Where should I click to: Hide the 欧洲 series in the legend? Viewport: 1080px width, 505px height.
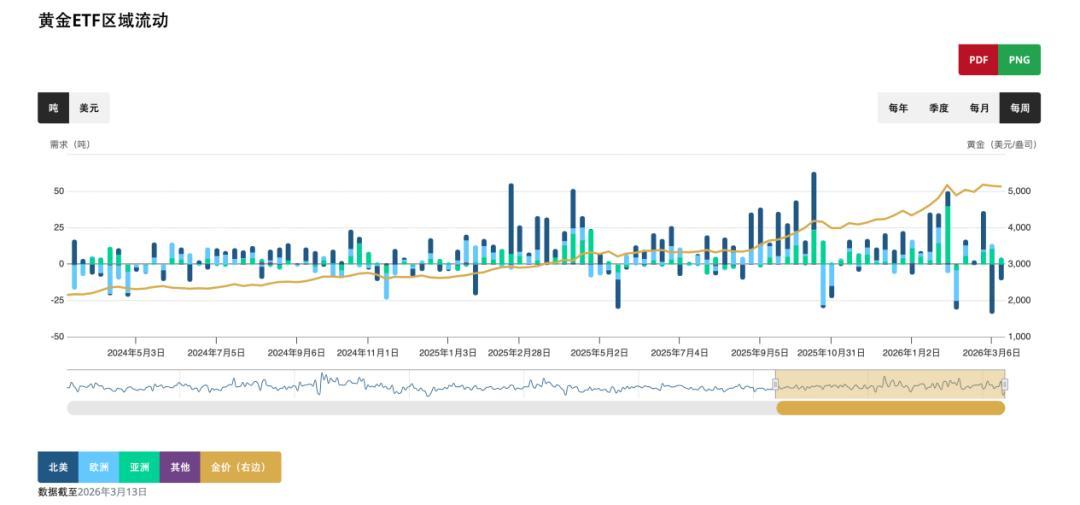point(98,467)
